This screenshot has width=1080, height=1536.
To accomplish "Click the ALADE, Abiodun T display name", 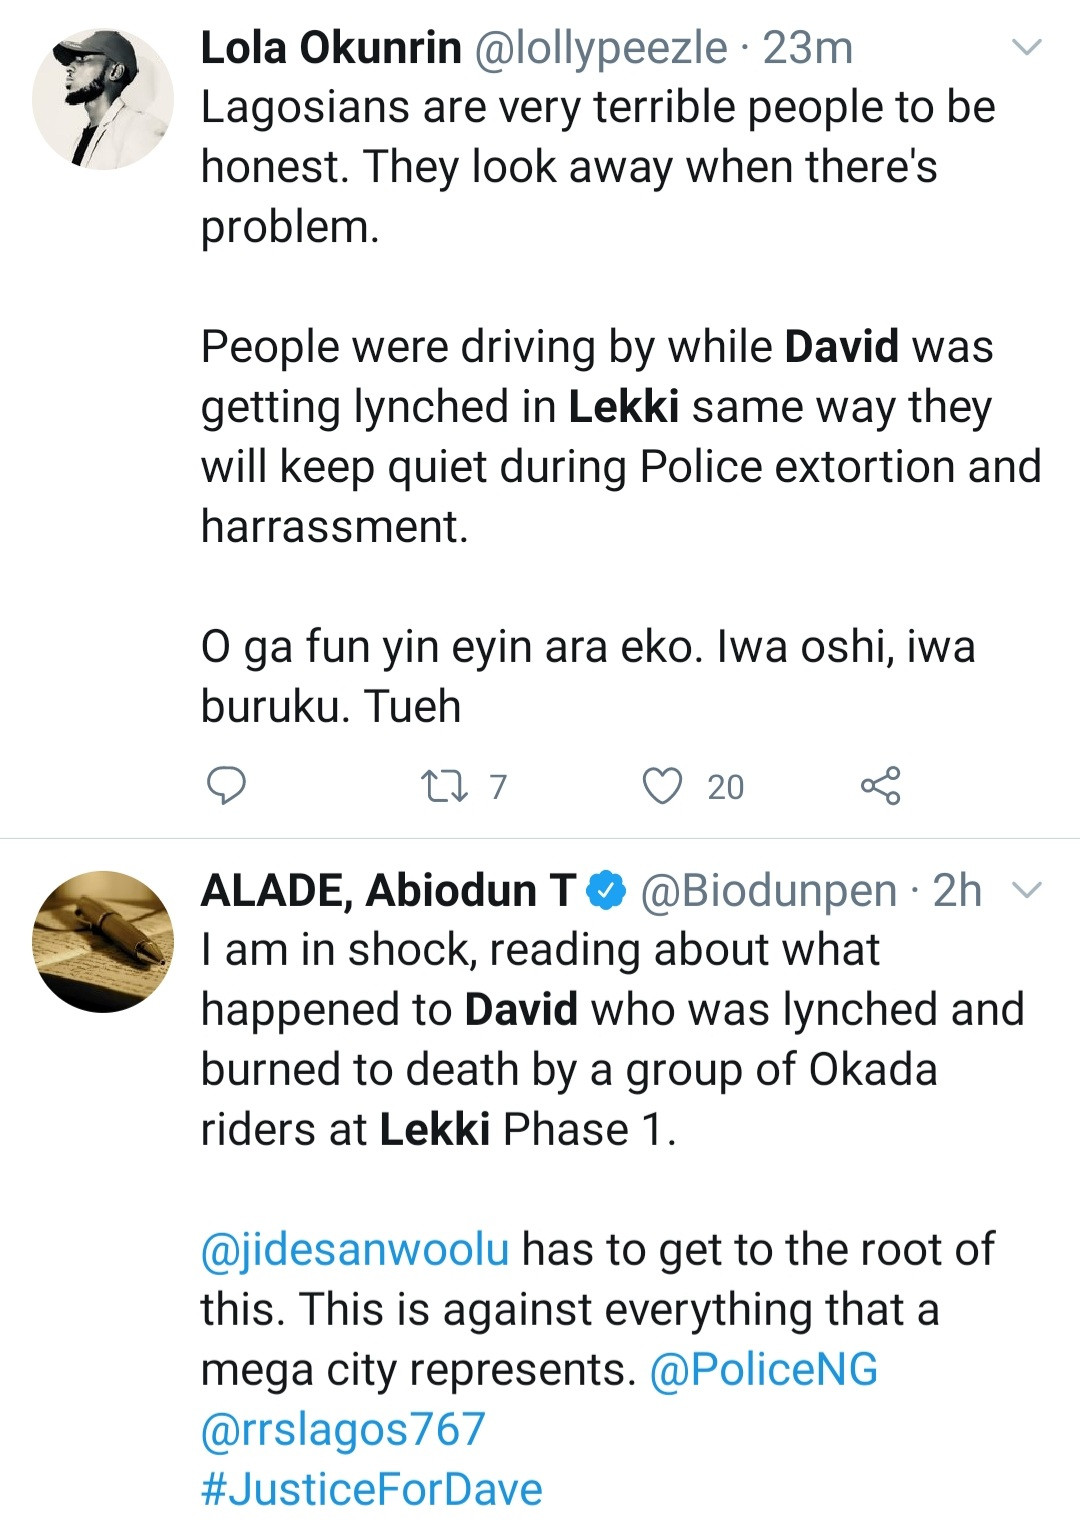I will coord(388,889).
